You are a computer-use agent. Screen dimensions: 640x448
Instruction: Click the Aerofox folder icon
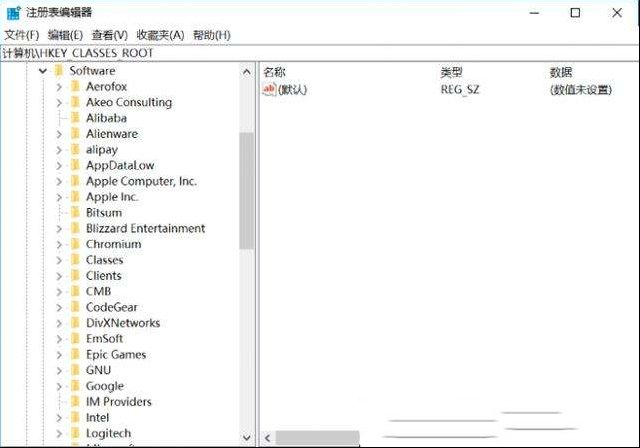[75, 86]
